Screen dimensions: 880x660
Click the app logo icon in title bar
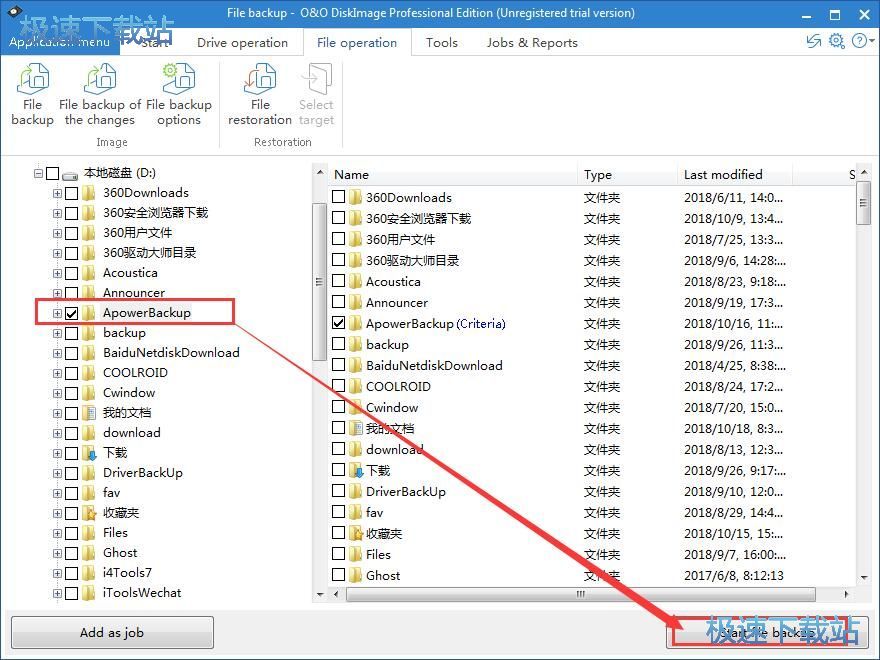(x=15, y=10)
